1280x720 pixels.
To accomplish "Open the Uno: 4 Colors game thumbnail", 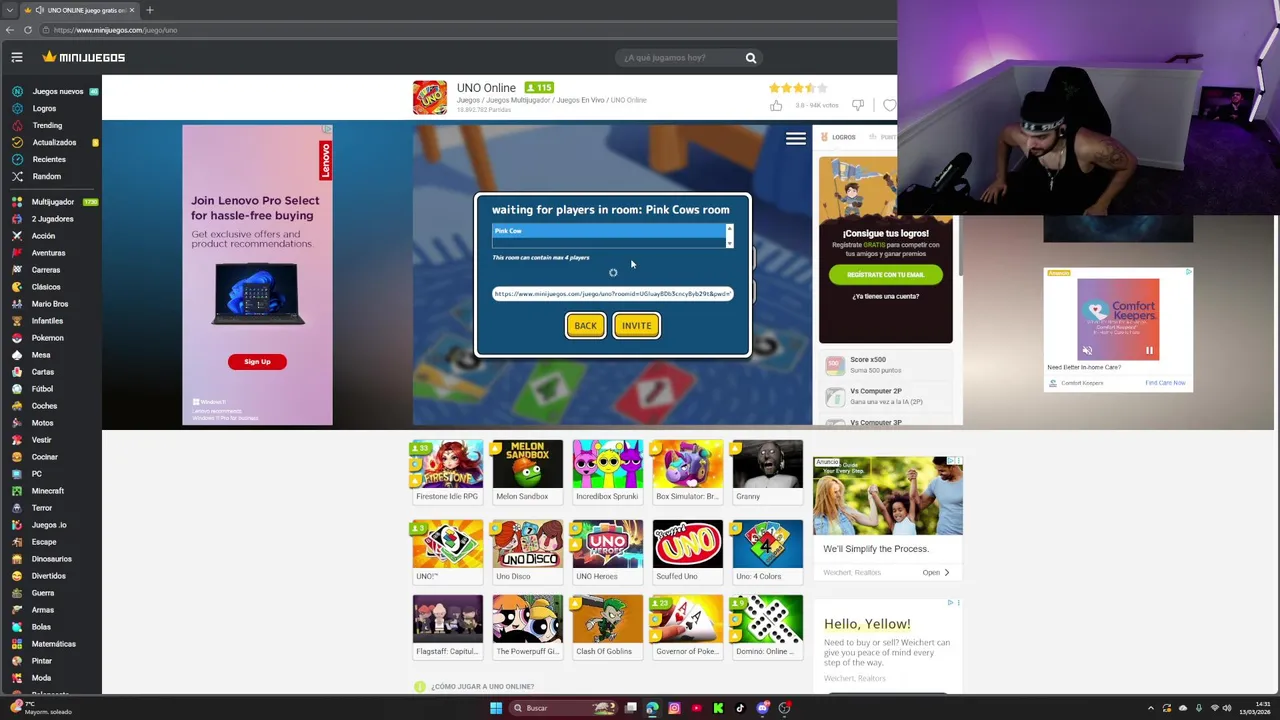I will (767, 551).
